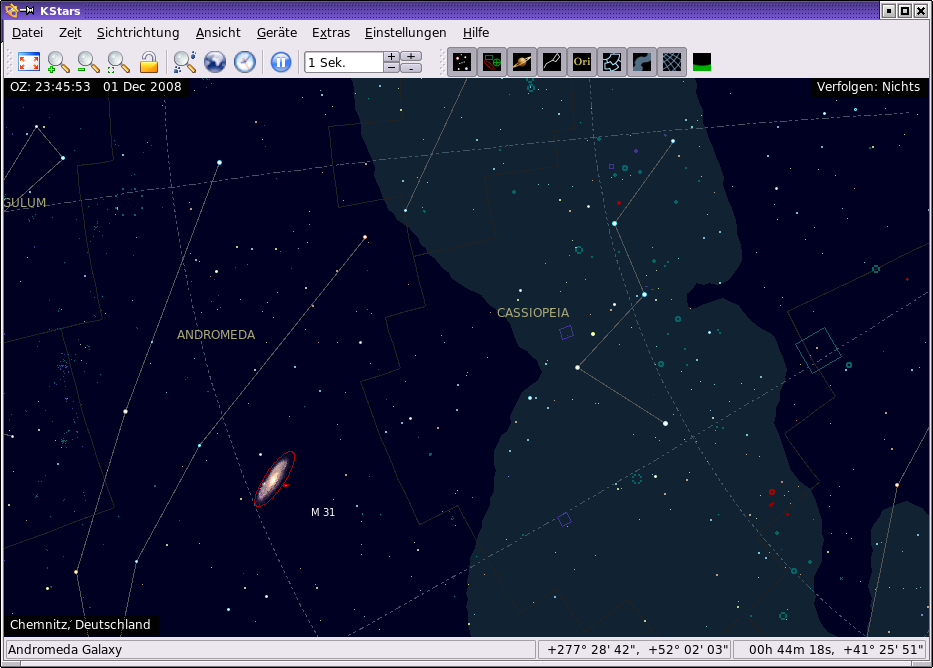Toggle stars display in the sky map

462,62
